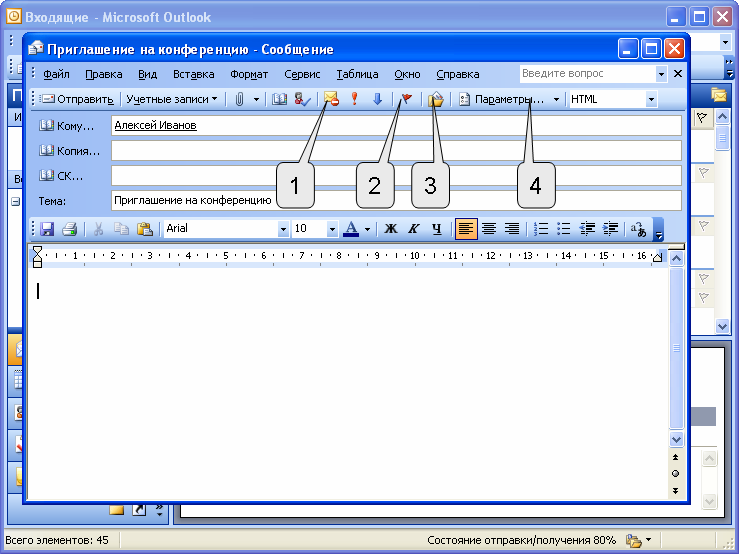The width and height of the screenshot is (739, 554).
Task: Toggle bold Ж formatting
Action: pyautogui.click(x=390, y=229)
